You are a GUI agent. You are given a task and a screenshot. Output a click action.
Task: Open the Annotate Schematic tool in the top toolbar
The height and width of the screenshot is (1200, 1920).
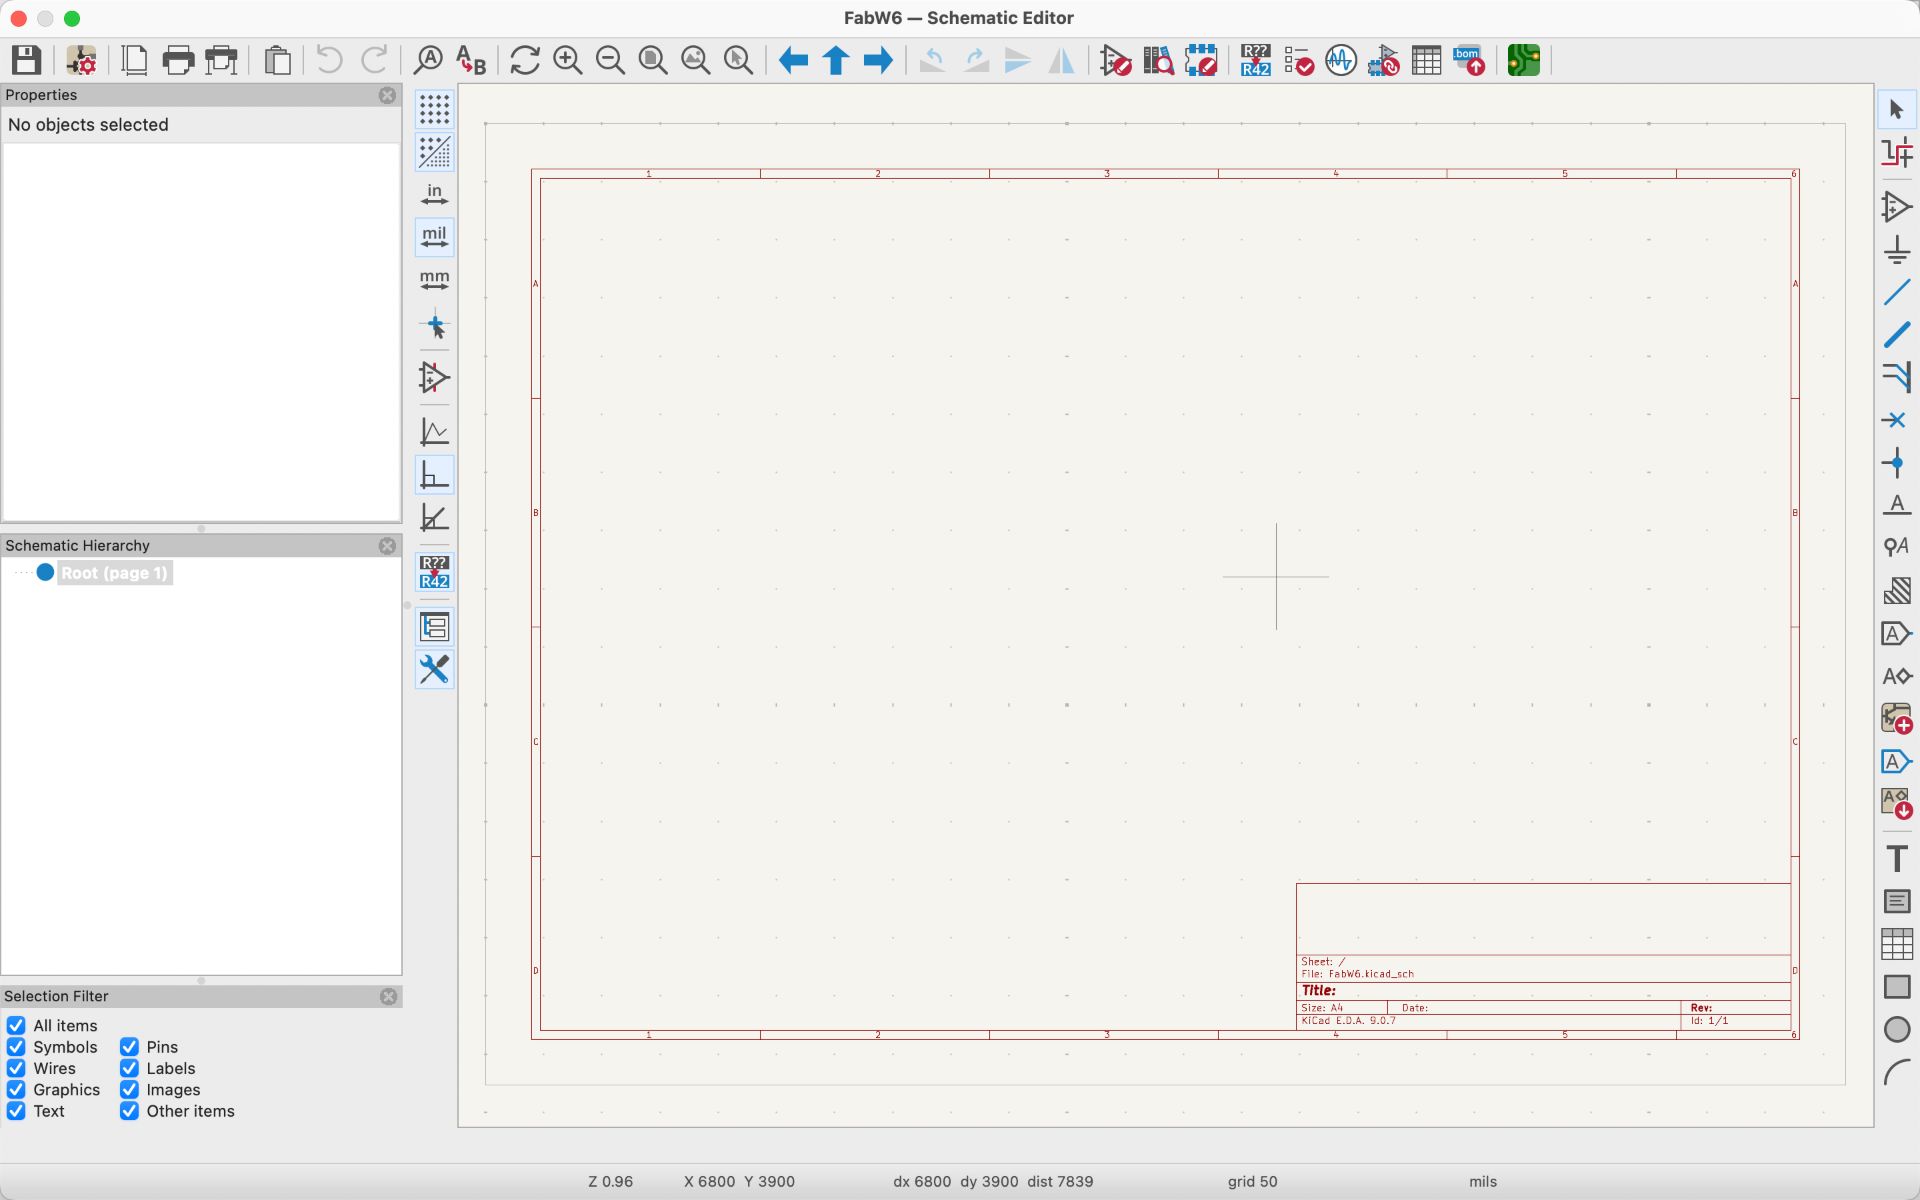(x=1255, y=60)
